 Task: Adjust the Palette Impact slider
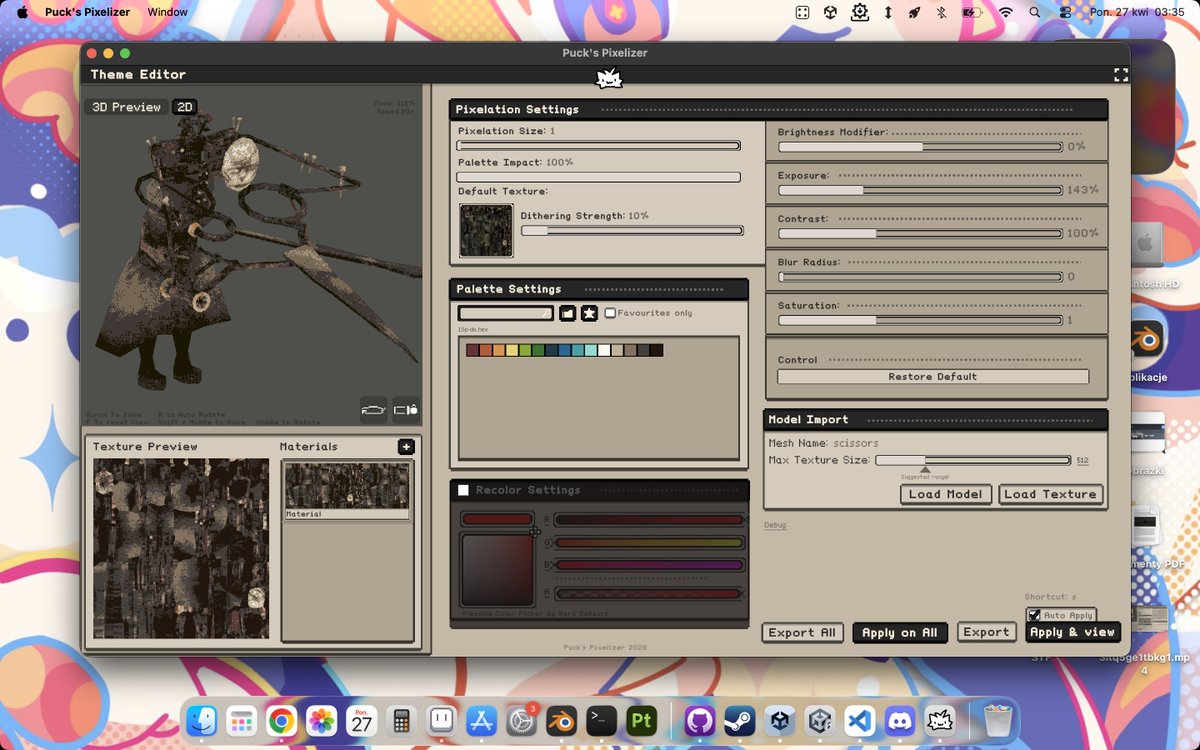click(598, 177)
